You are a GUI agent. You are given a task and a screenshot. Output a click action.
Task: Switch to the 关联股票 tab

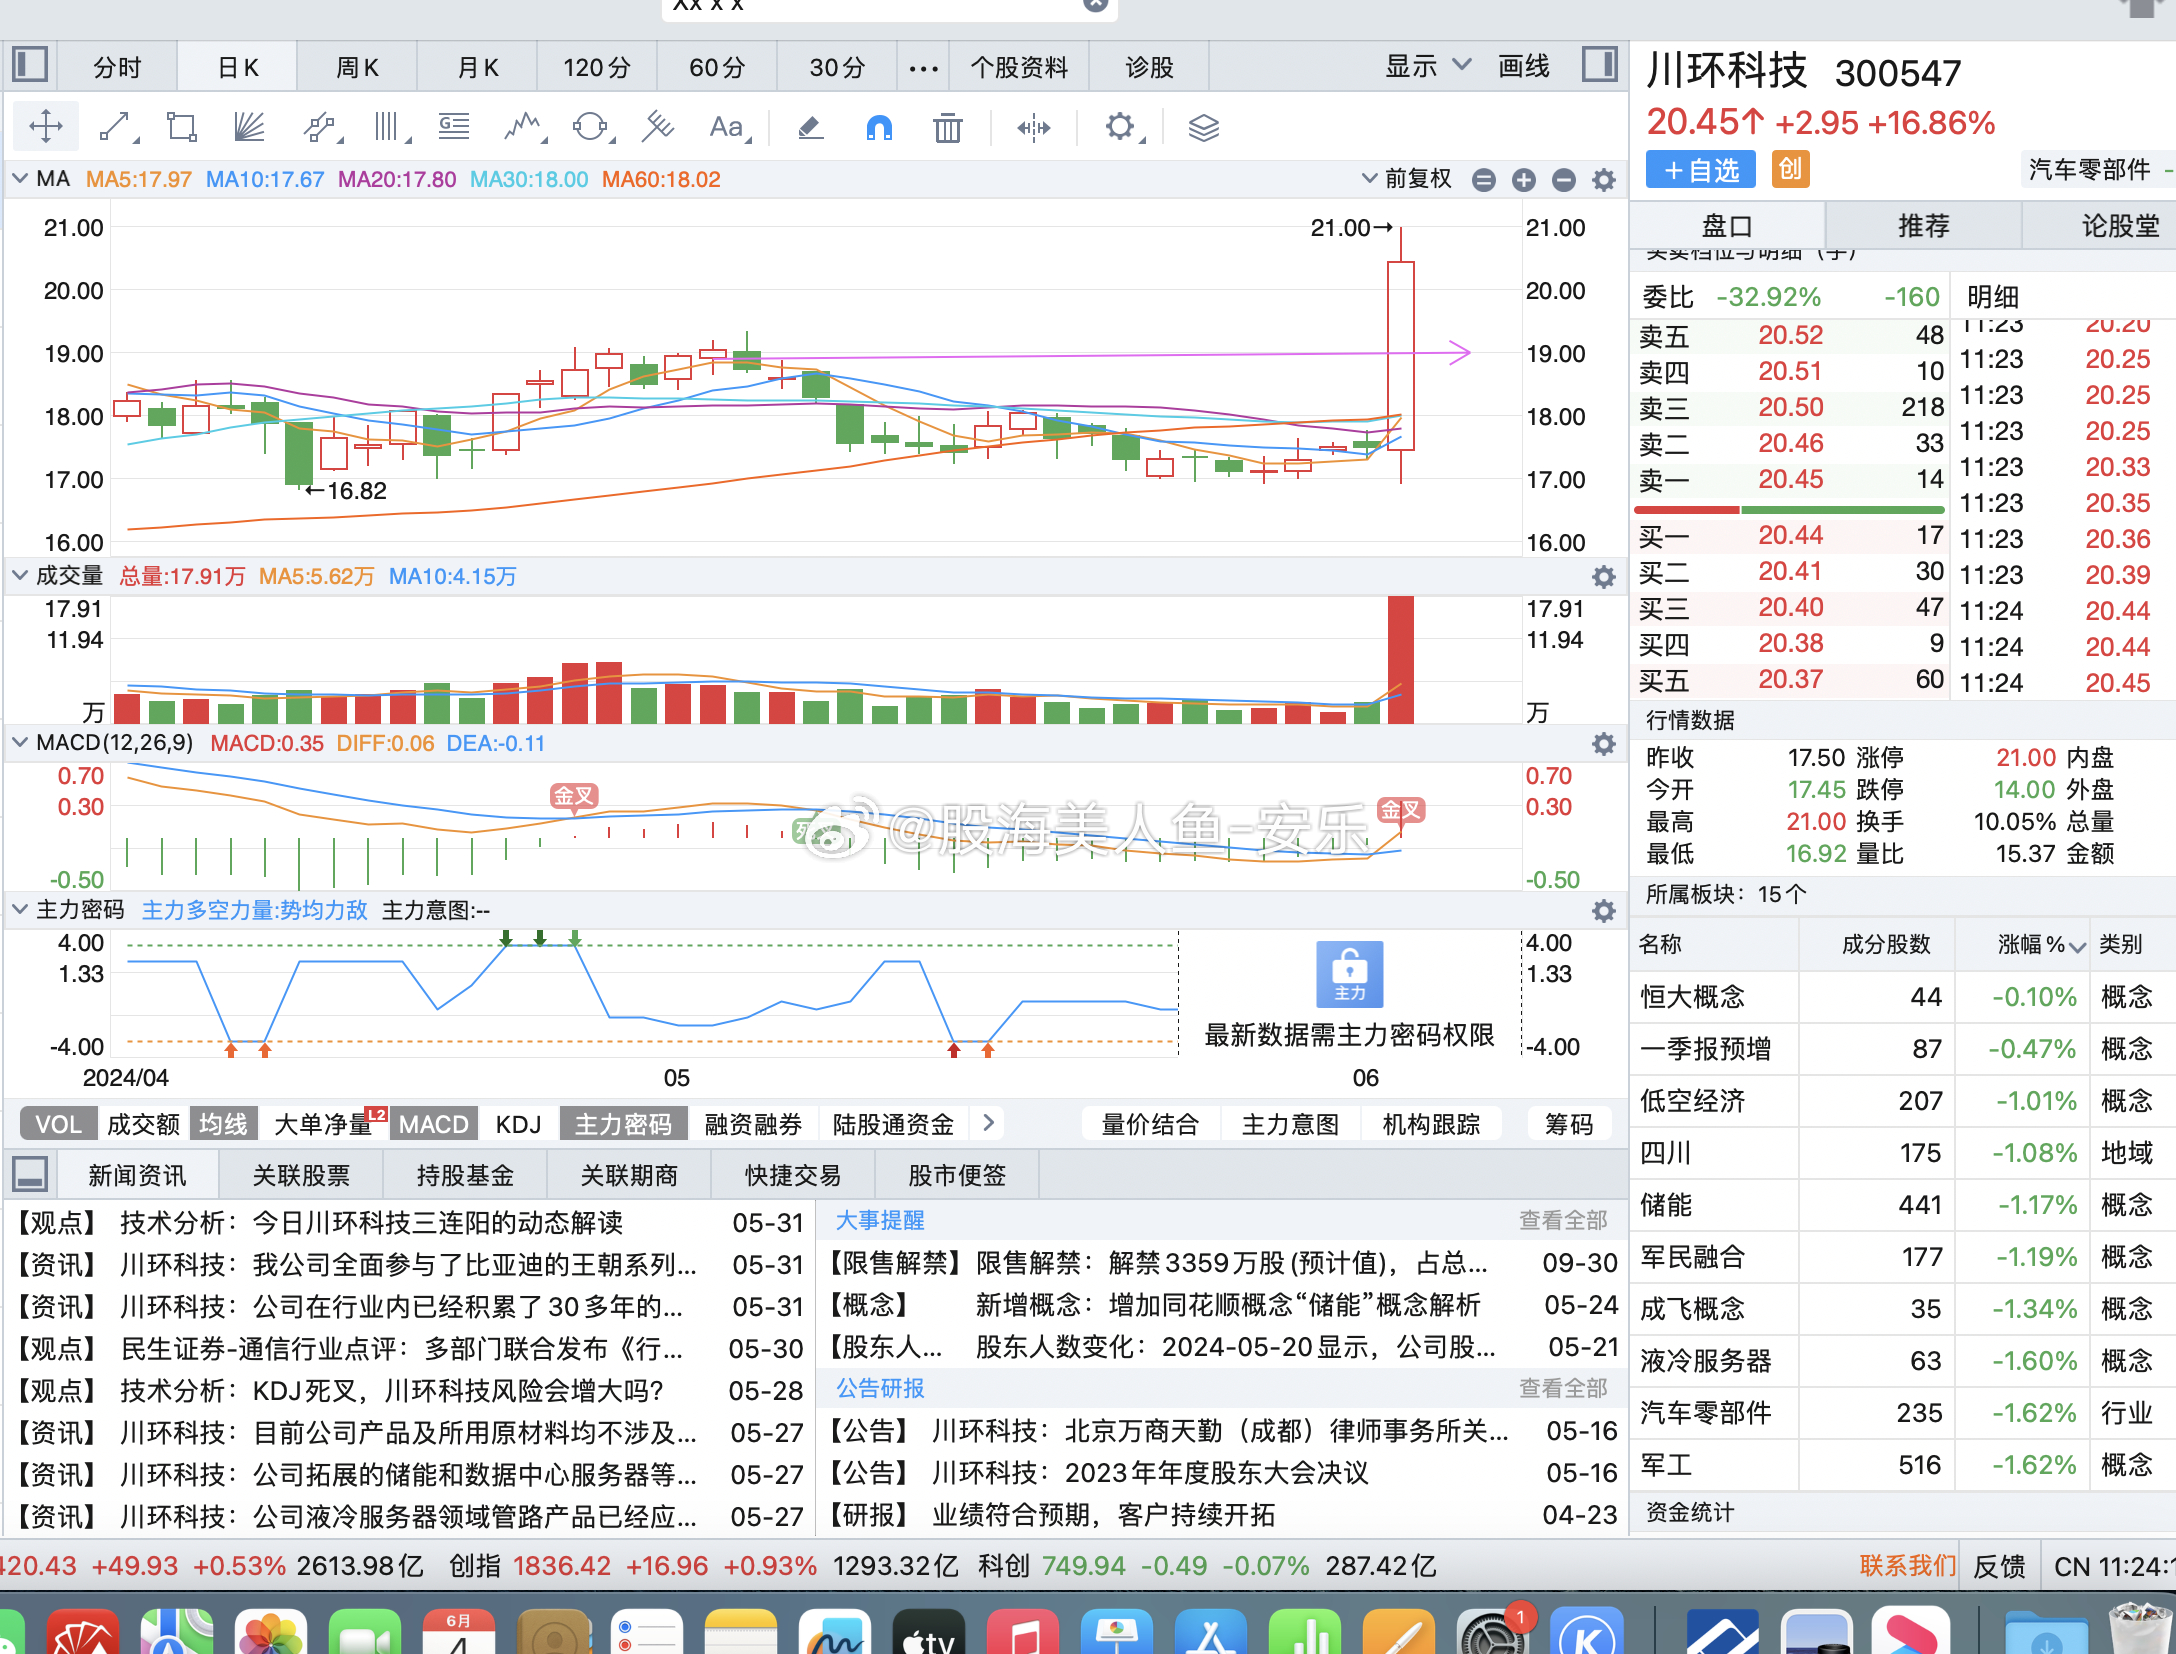[x=301, y=1175]
